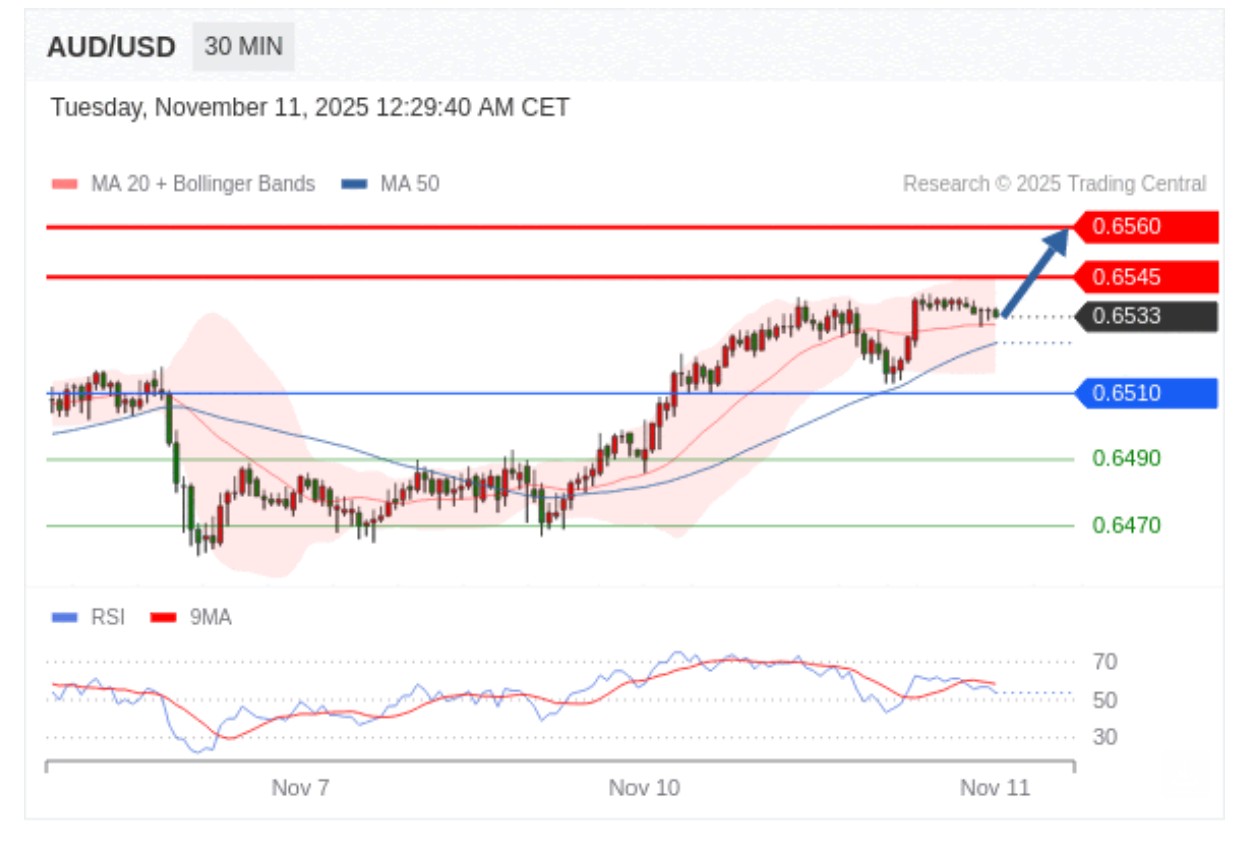The width and height of the screenshot is (1256, 852).
Task: Click the blue RSI legend marker
Action: (64, 618)
